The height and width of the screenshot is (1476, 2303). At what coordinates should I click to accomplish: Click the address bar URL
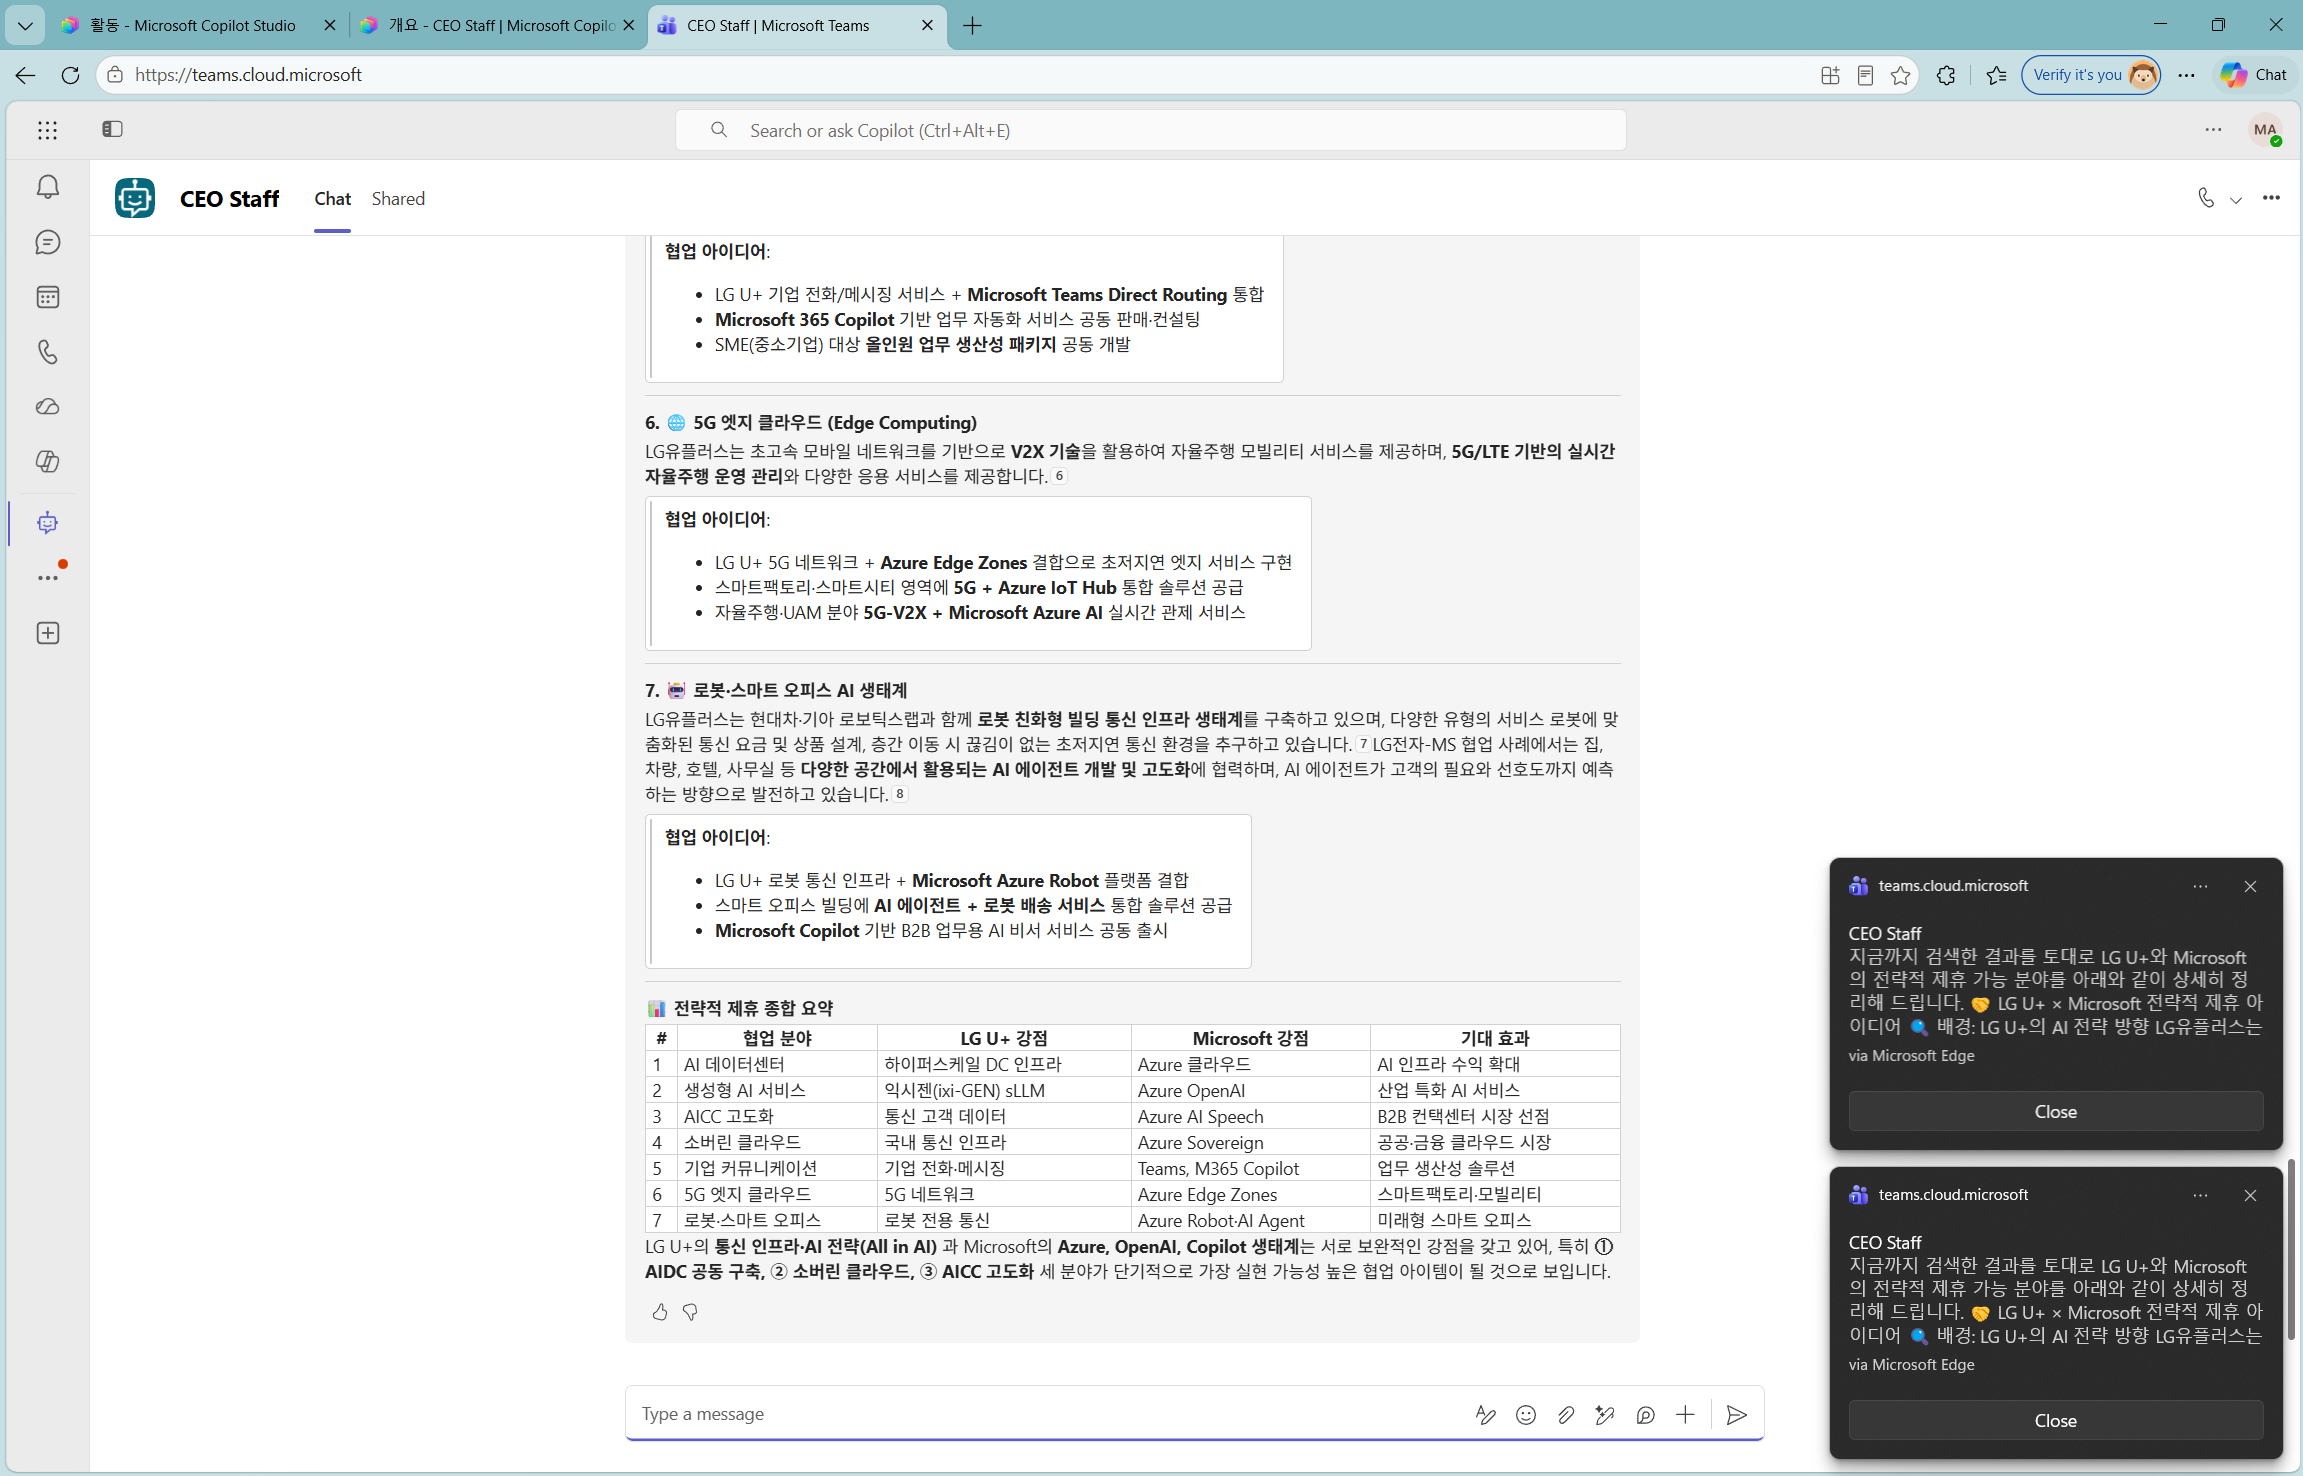pyautogui.click(x=248, y=75)
